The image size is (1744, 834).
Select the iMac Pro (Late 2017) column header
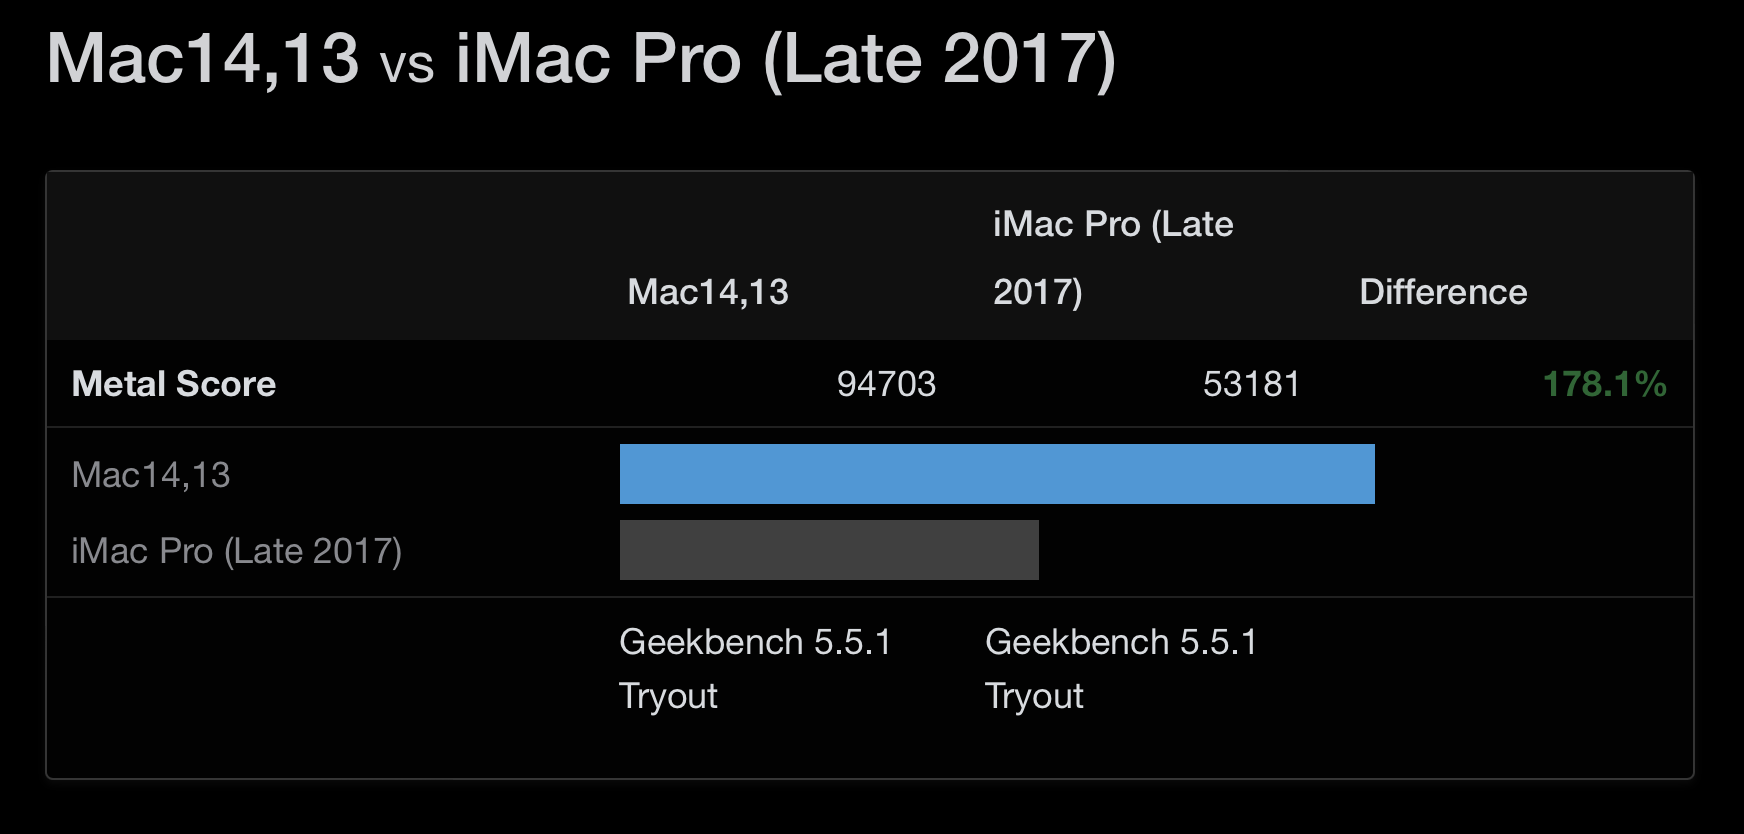(1113, 258)
